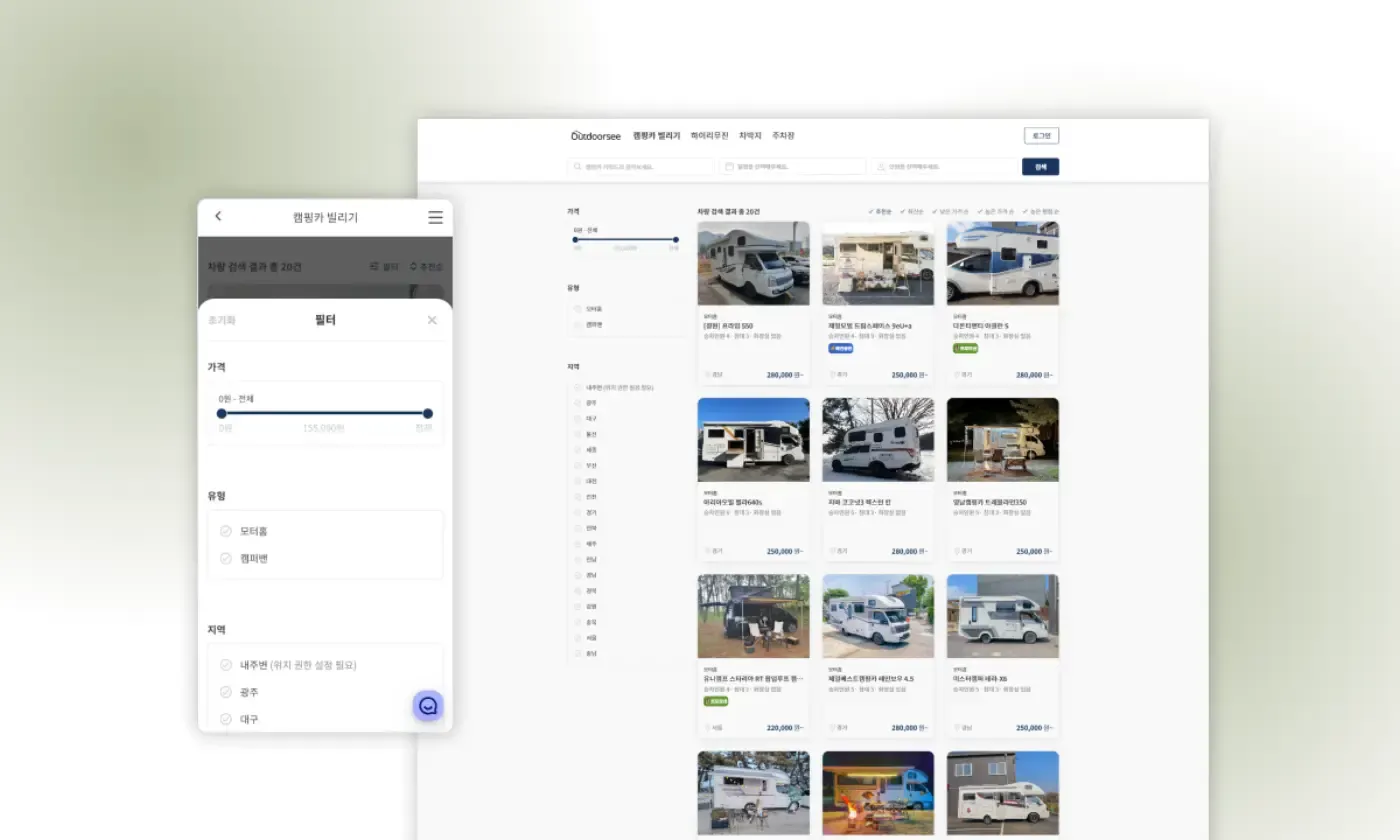Tap the back arrow in the mobile header
1400x840 pixels.
pyautogui.click(x=218, y=216)
